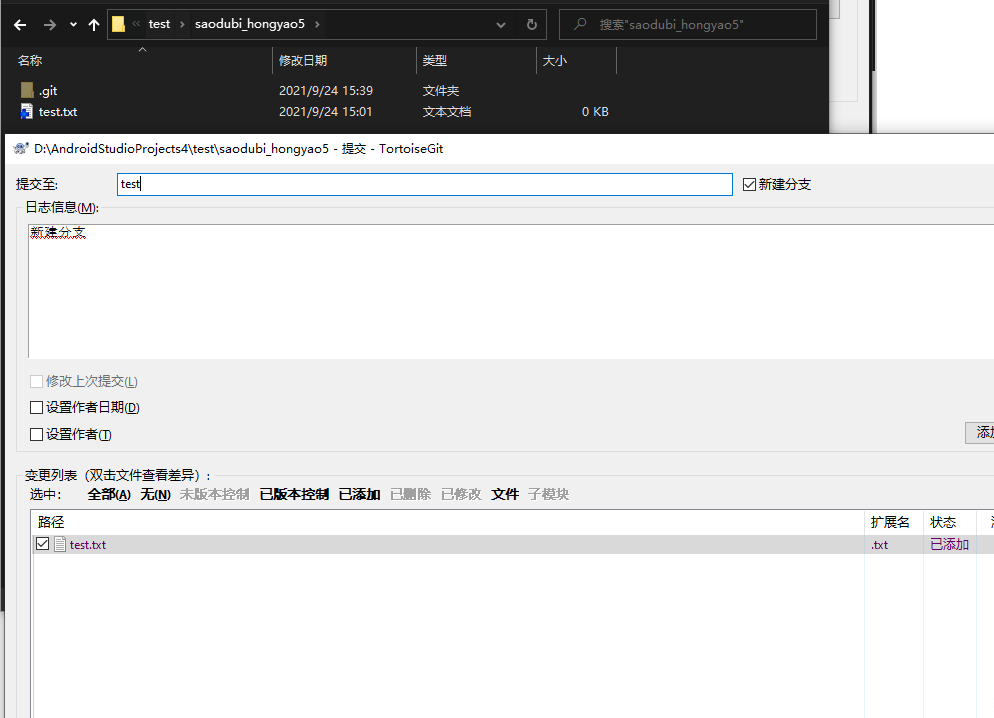
Task: Focus the 提交至 branch name field
Action: tap(425, 184)
